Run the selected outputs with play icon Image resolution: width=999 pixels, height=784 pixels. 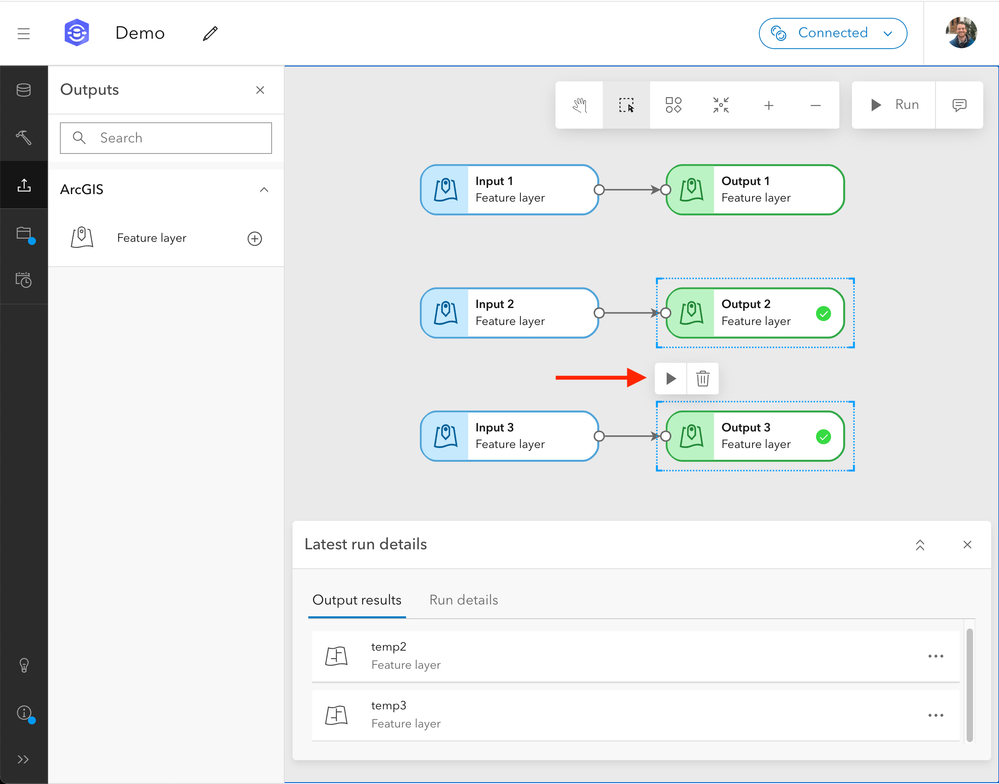coord(671,378)
